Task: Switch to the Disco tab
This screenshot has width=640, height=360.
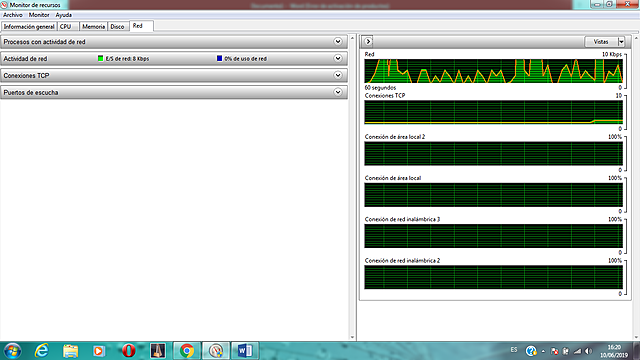Action: pos(118,27)
